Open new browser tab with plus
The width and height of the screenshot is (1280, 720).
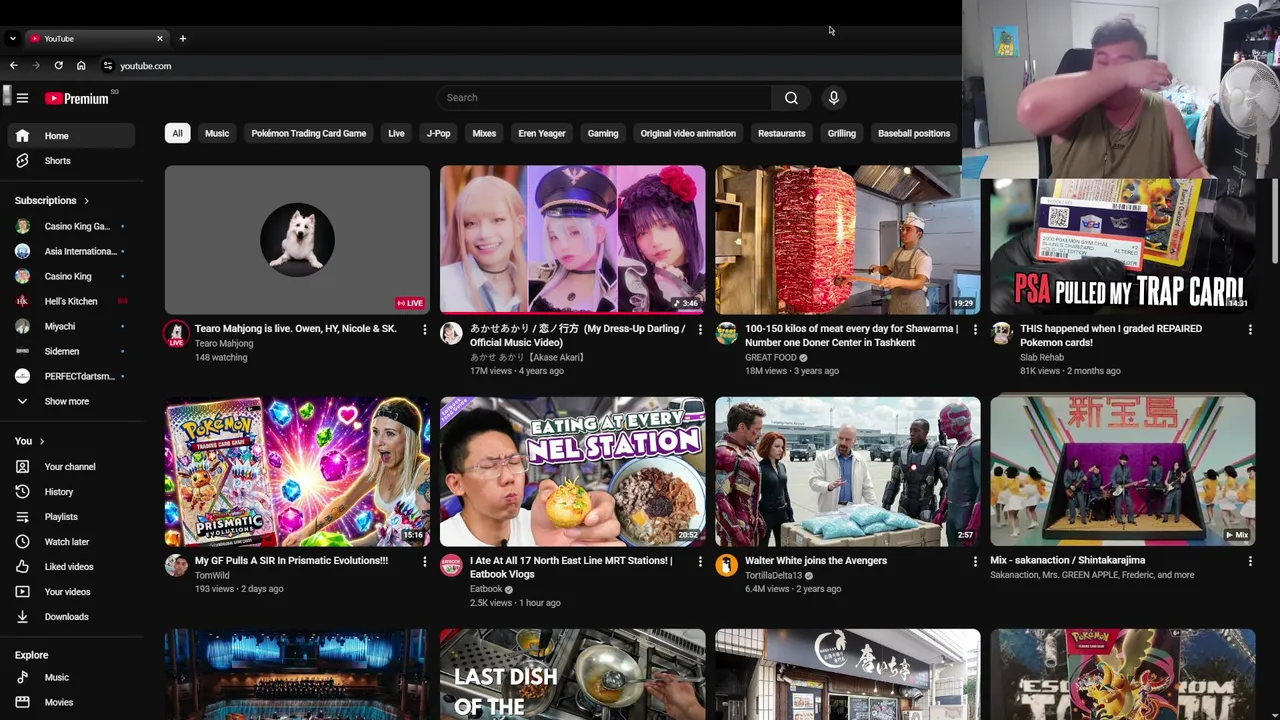click(182, 39)
